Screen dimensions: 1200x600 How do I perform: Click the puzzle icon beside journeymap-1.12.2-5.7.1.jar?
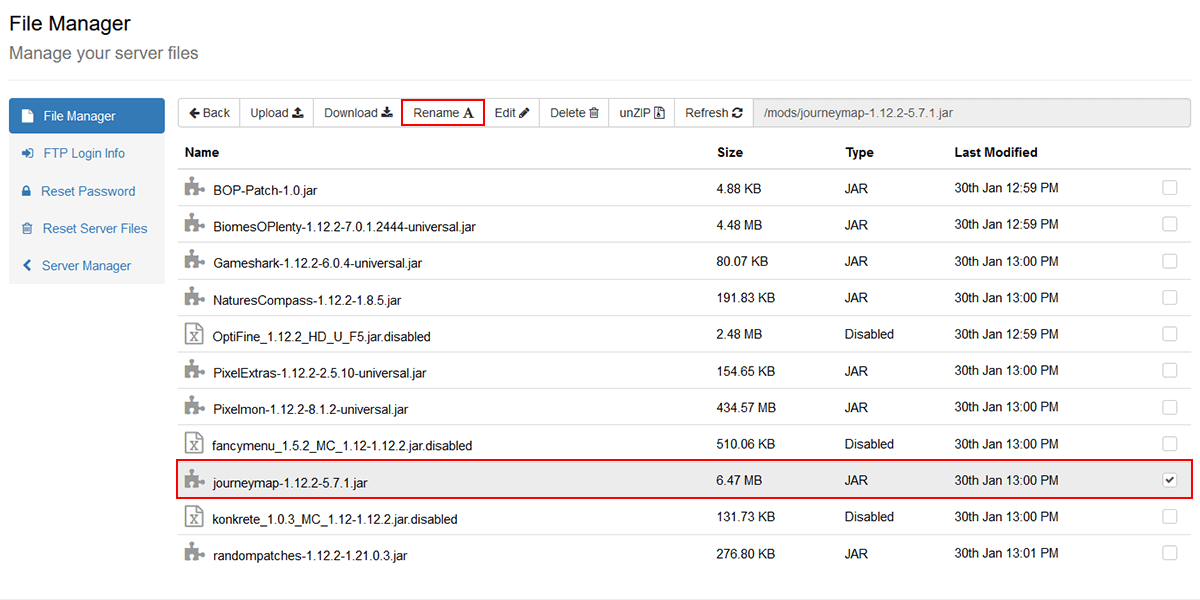[x=194, y=480]
